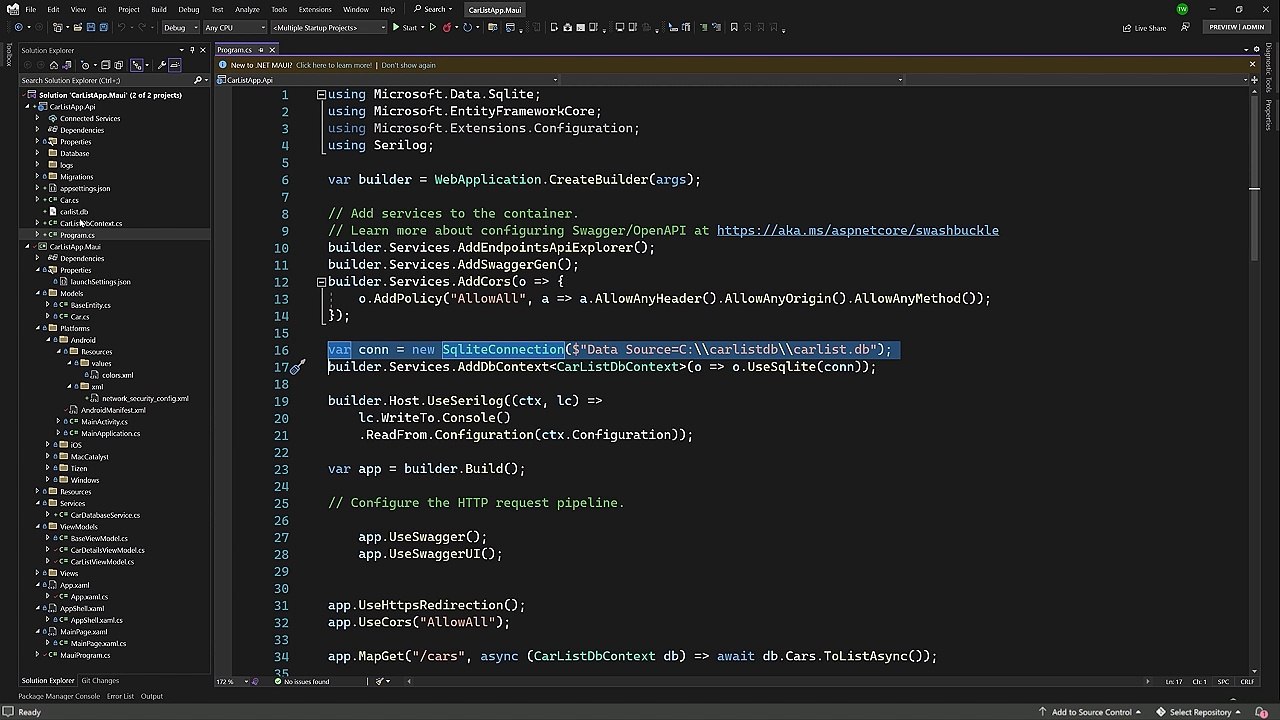Click the split editor icon above scrollbar
The width and height of the screenshot is (1280, 720).
(x=1254, y=80)
